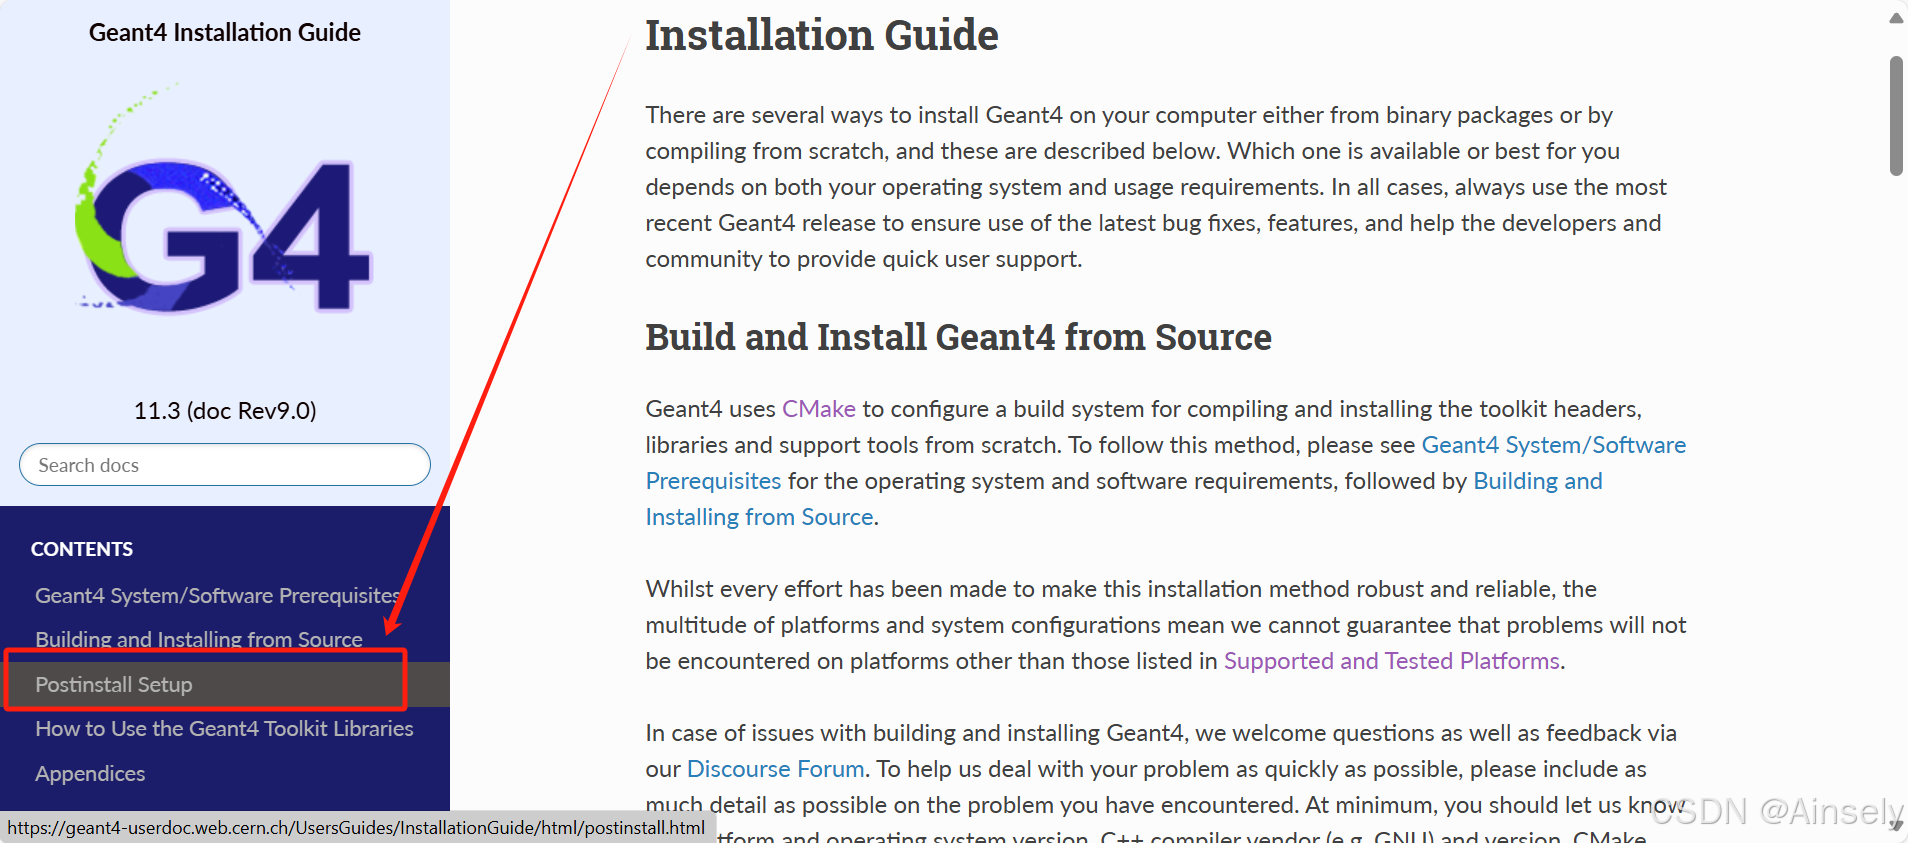1908x843 pixels.
Task: Click the version text 11.3 (doc Rev9.0)
Action: point(225,411)
